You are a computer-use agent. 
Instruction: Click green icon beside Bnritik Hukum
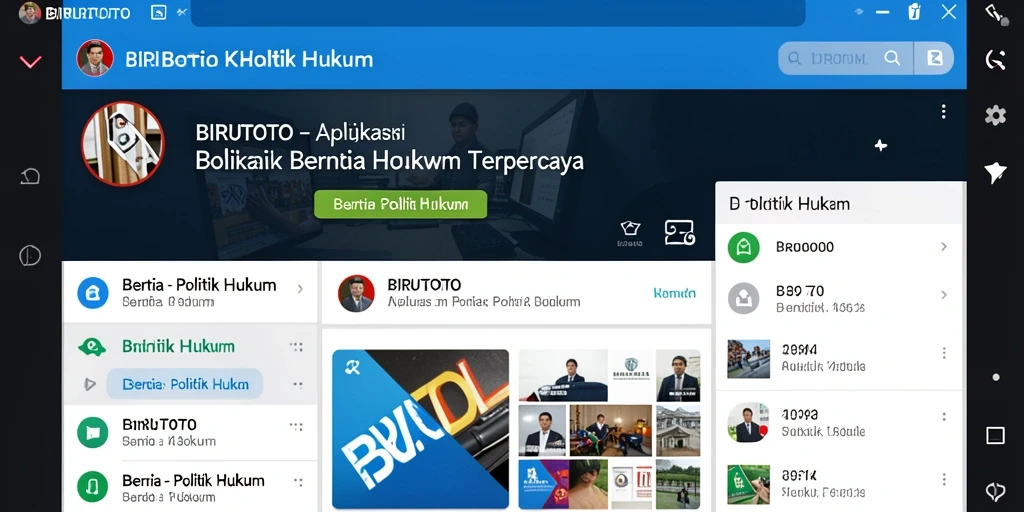click(x=92, y=347)
